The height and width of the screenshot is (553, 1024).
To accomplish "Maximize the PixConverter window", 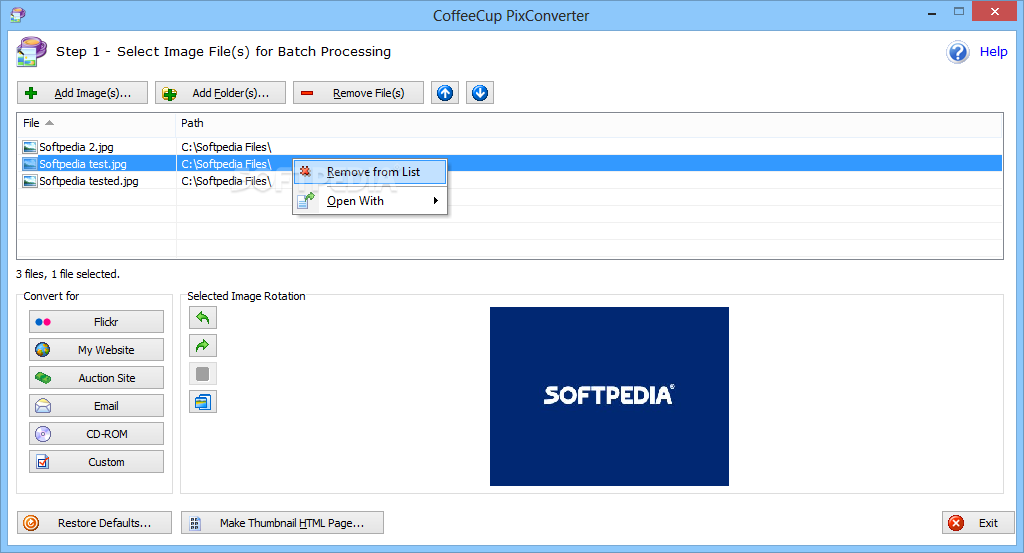I will coord(959,12).
